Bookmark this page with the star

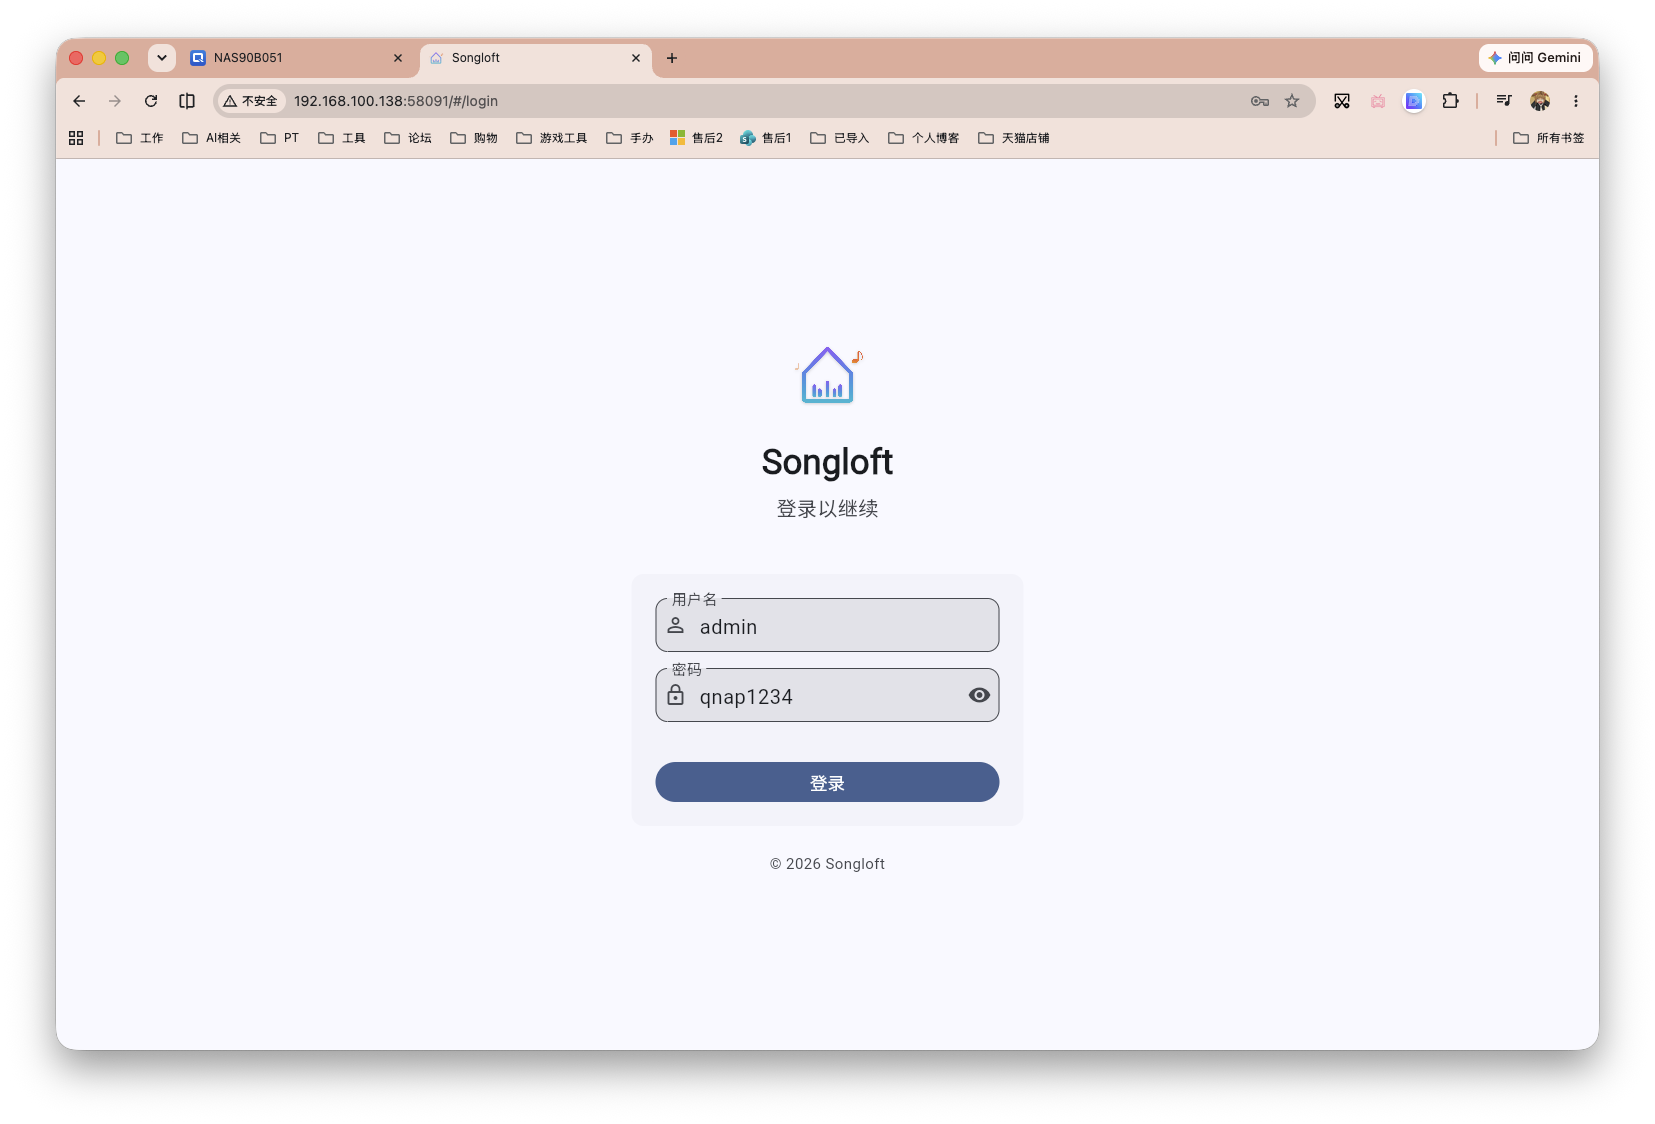[1292, 101]
